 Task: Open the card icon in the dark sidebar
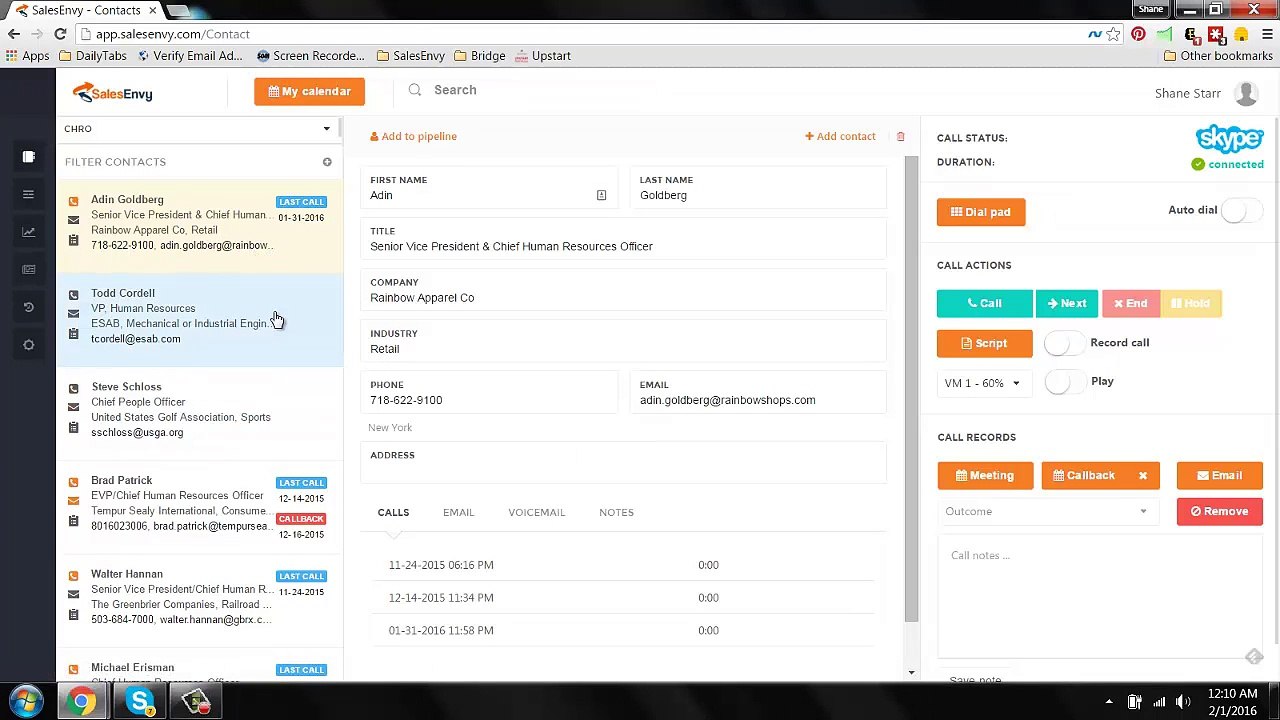pos(28,269)
